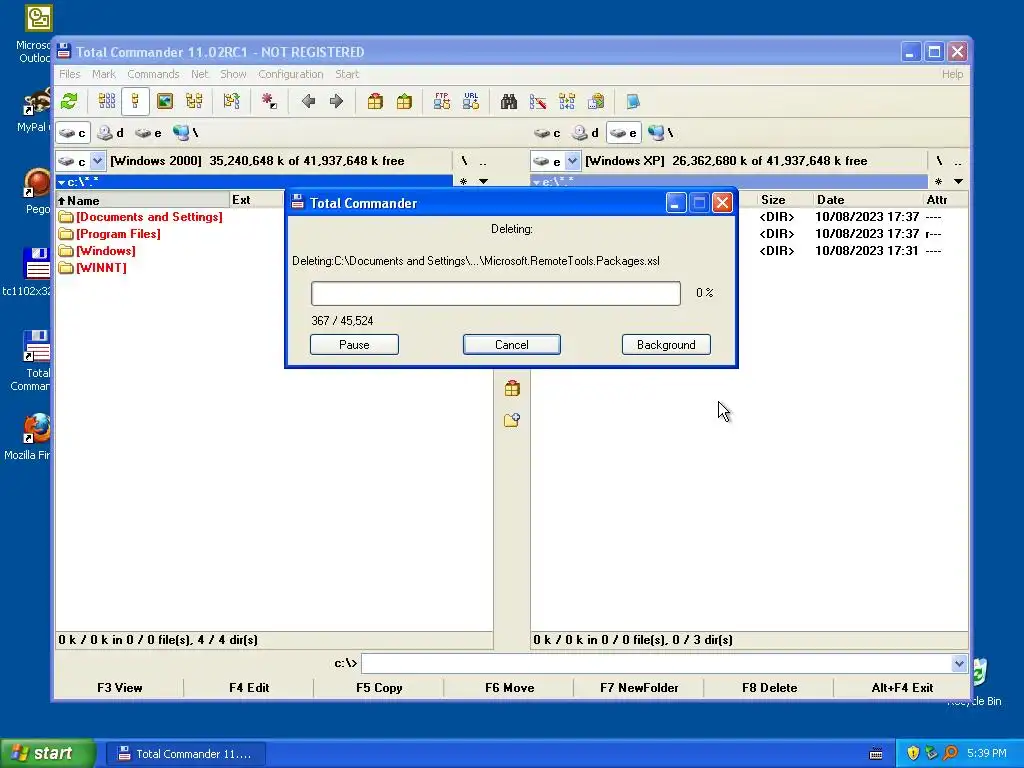The height and width of the screenshot is (768, 1024).
Task: Select the [Program Files] folder
Action: [118, 234]
